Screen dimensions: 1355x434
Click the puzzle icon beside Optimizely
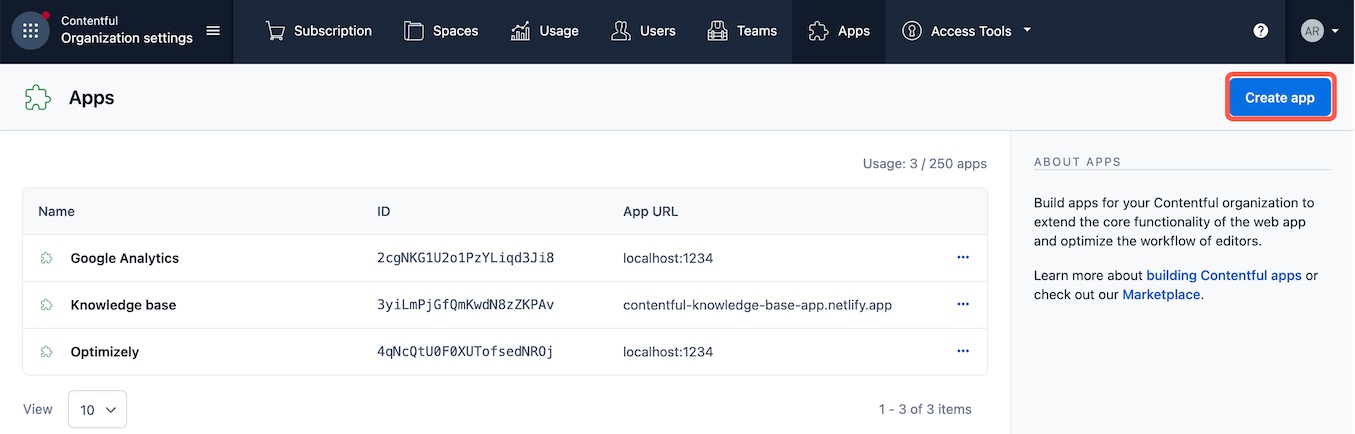click(46, 352)
